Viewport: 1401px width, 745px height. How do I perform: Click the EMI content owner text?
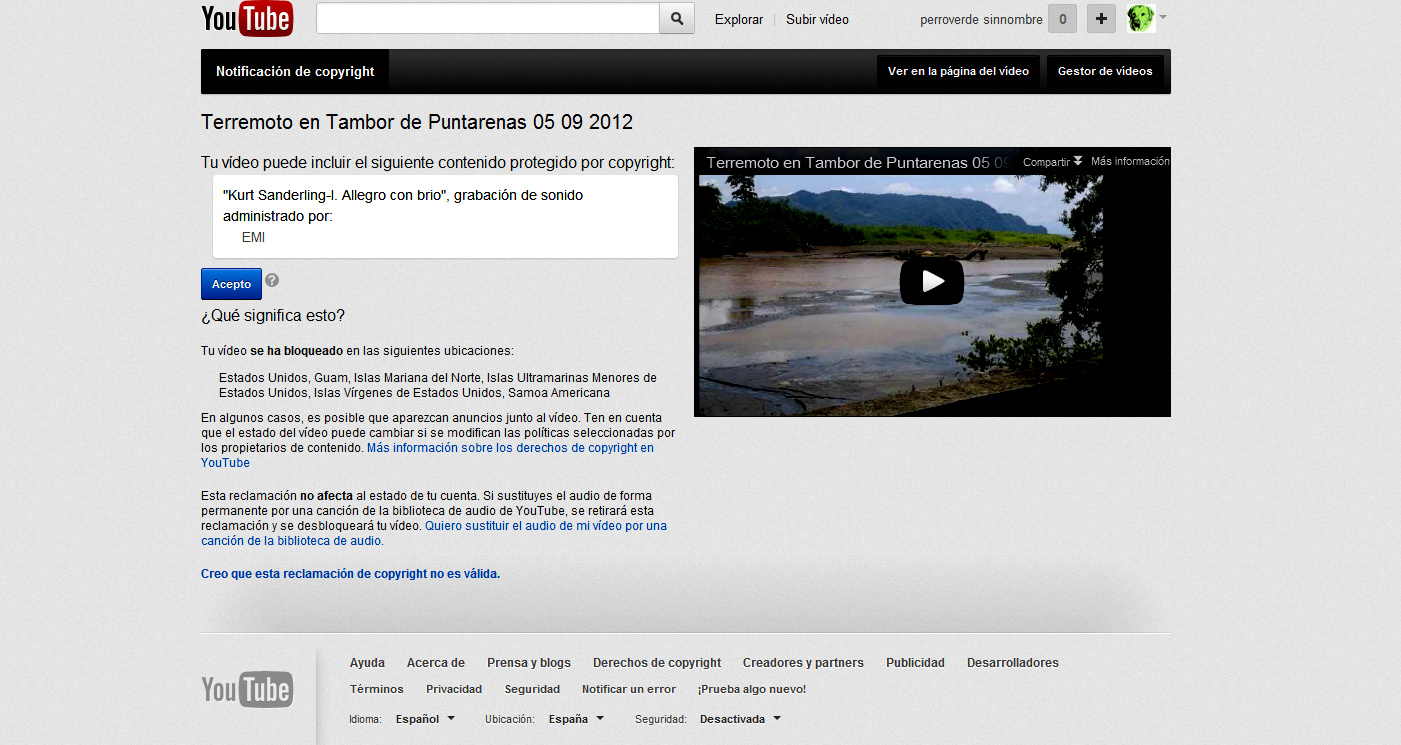click(253, 237)
